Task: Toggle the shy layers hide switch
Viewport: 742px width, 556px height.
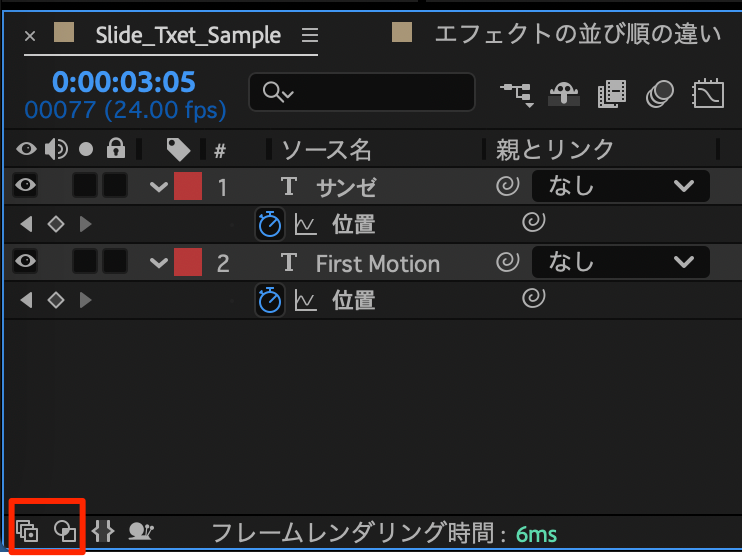Action: pos(564,93)
